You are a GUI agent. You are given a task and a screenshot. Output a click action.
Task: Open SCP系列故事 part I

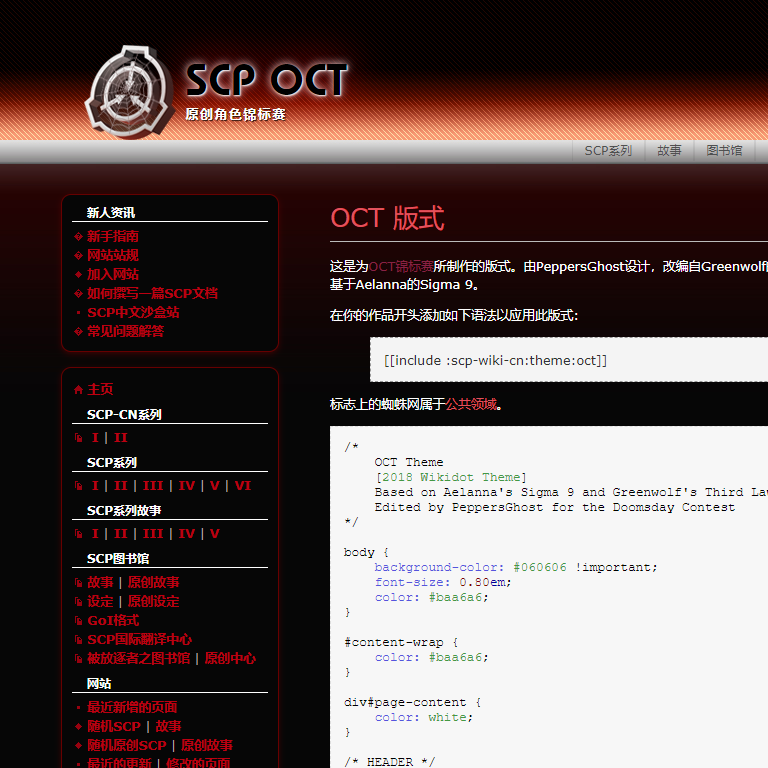[x=95, y=533]
